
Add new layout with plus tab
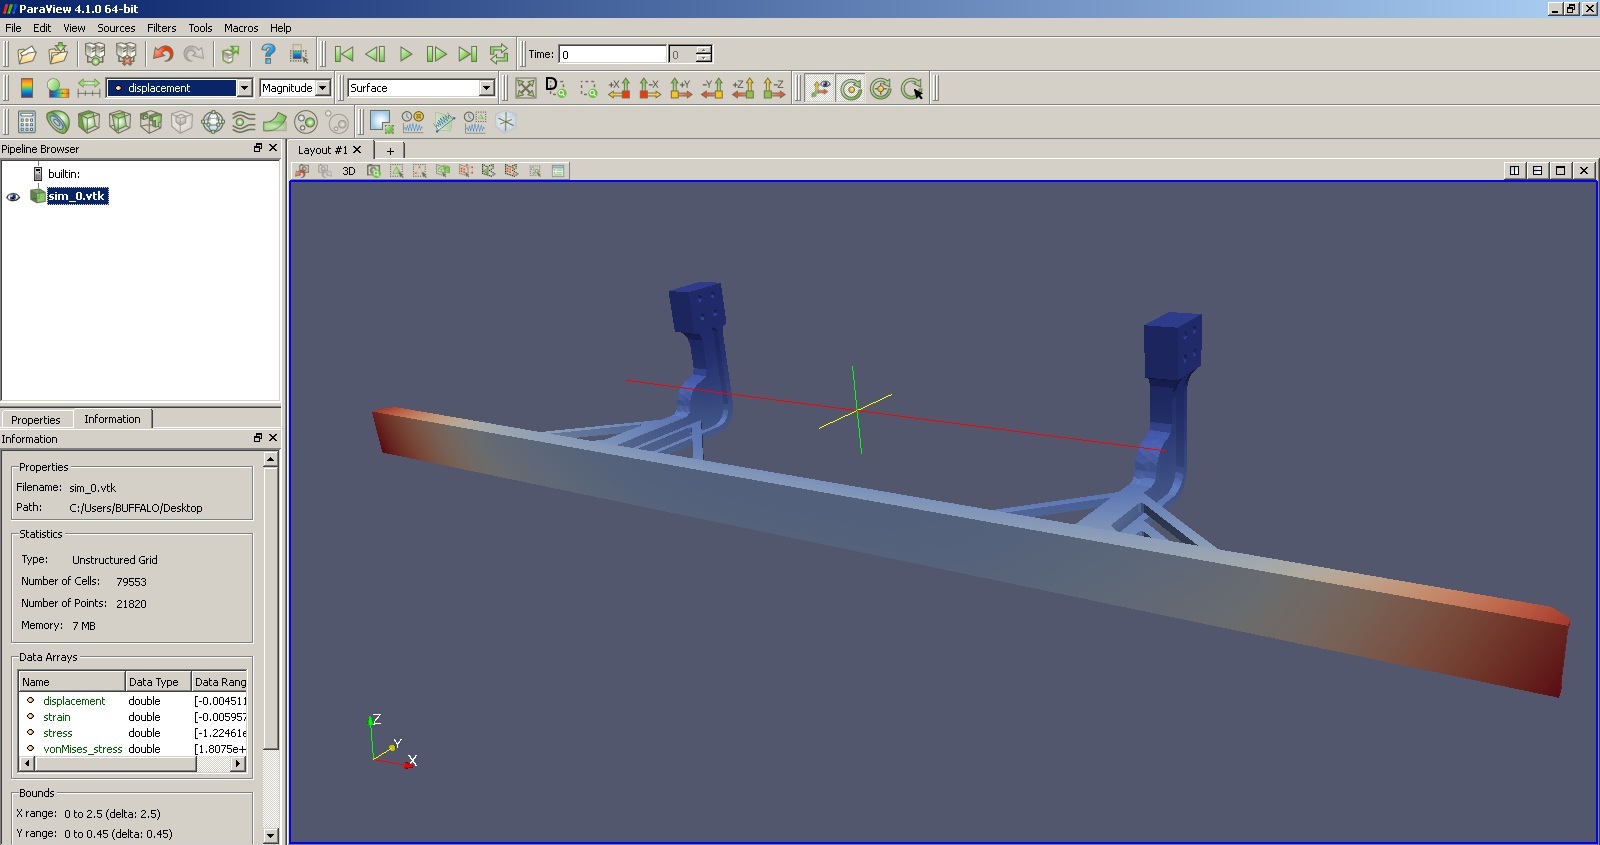pos(390,150)
